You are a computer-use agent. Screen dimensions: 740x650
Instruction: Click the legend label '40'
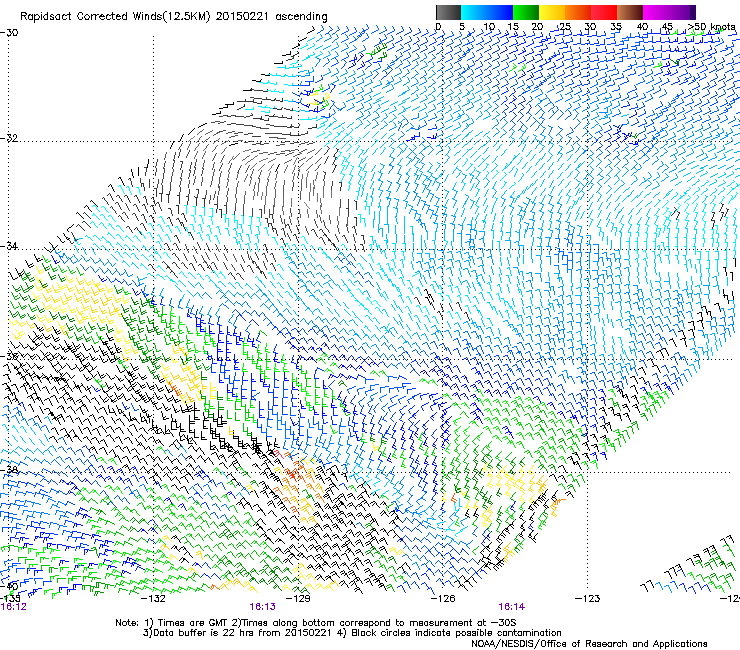[642, 27]
